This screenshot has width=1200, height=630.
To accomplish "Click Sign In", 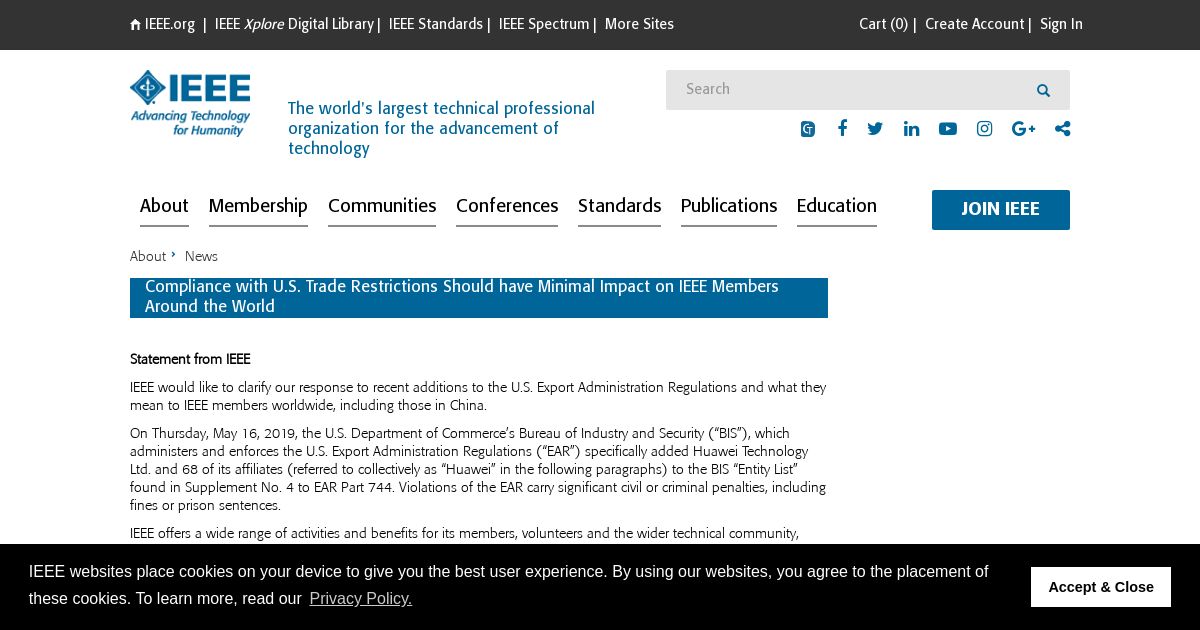I will pyautogui.click(x=1061, y=25).
